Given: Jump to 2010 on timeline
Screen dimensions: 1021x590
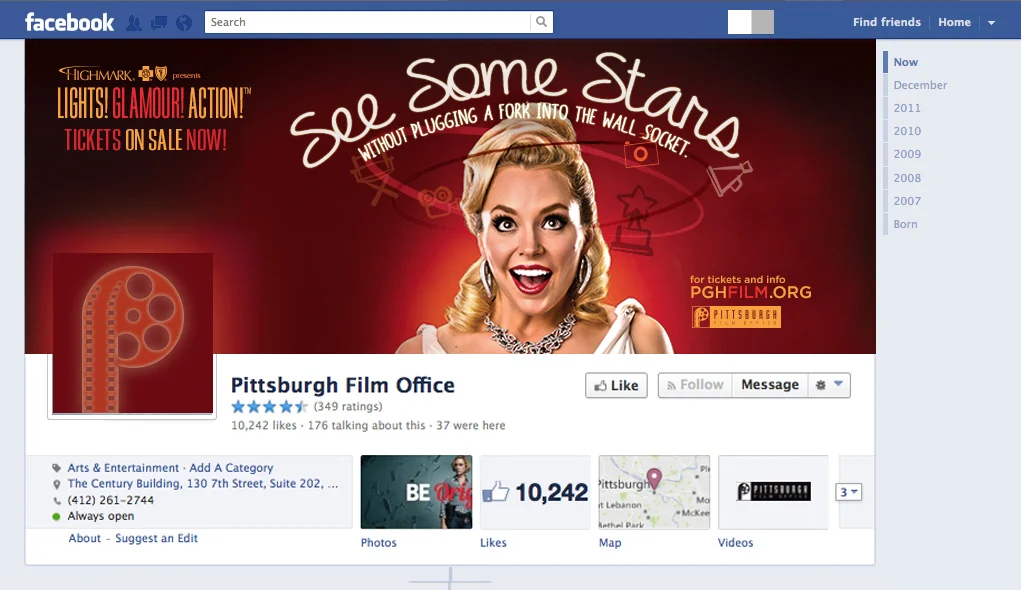Looking at the screenshot, I should [x=907, y=131].
